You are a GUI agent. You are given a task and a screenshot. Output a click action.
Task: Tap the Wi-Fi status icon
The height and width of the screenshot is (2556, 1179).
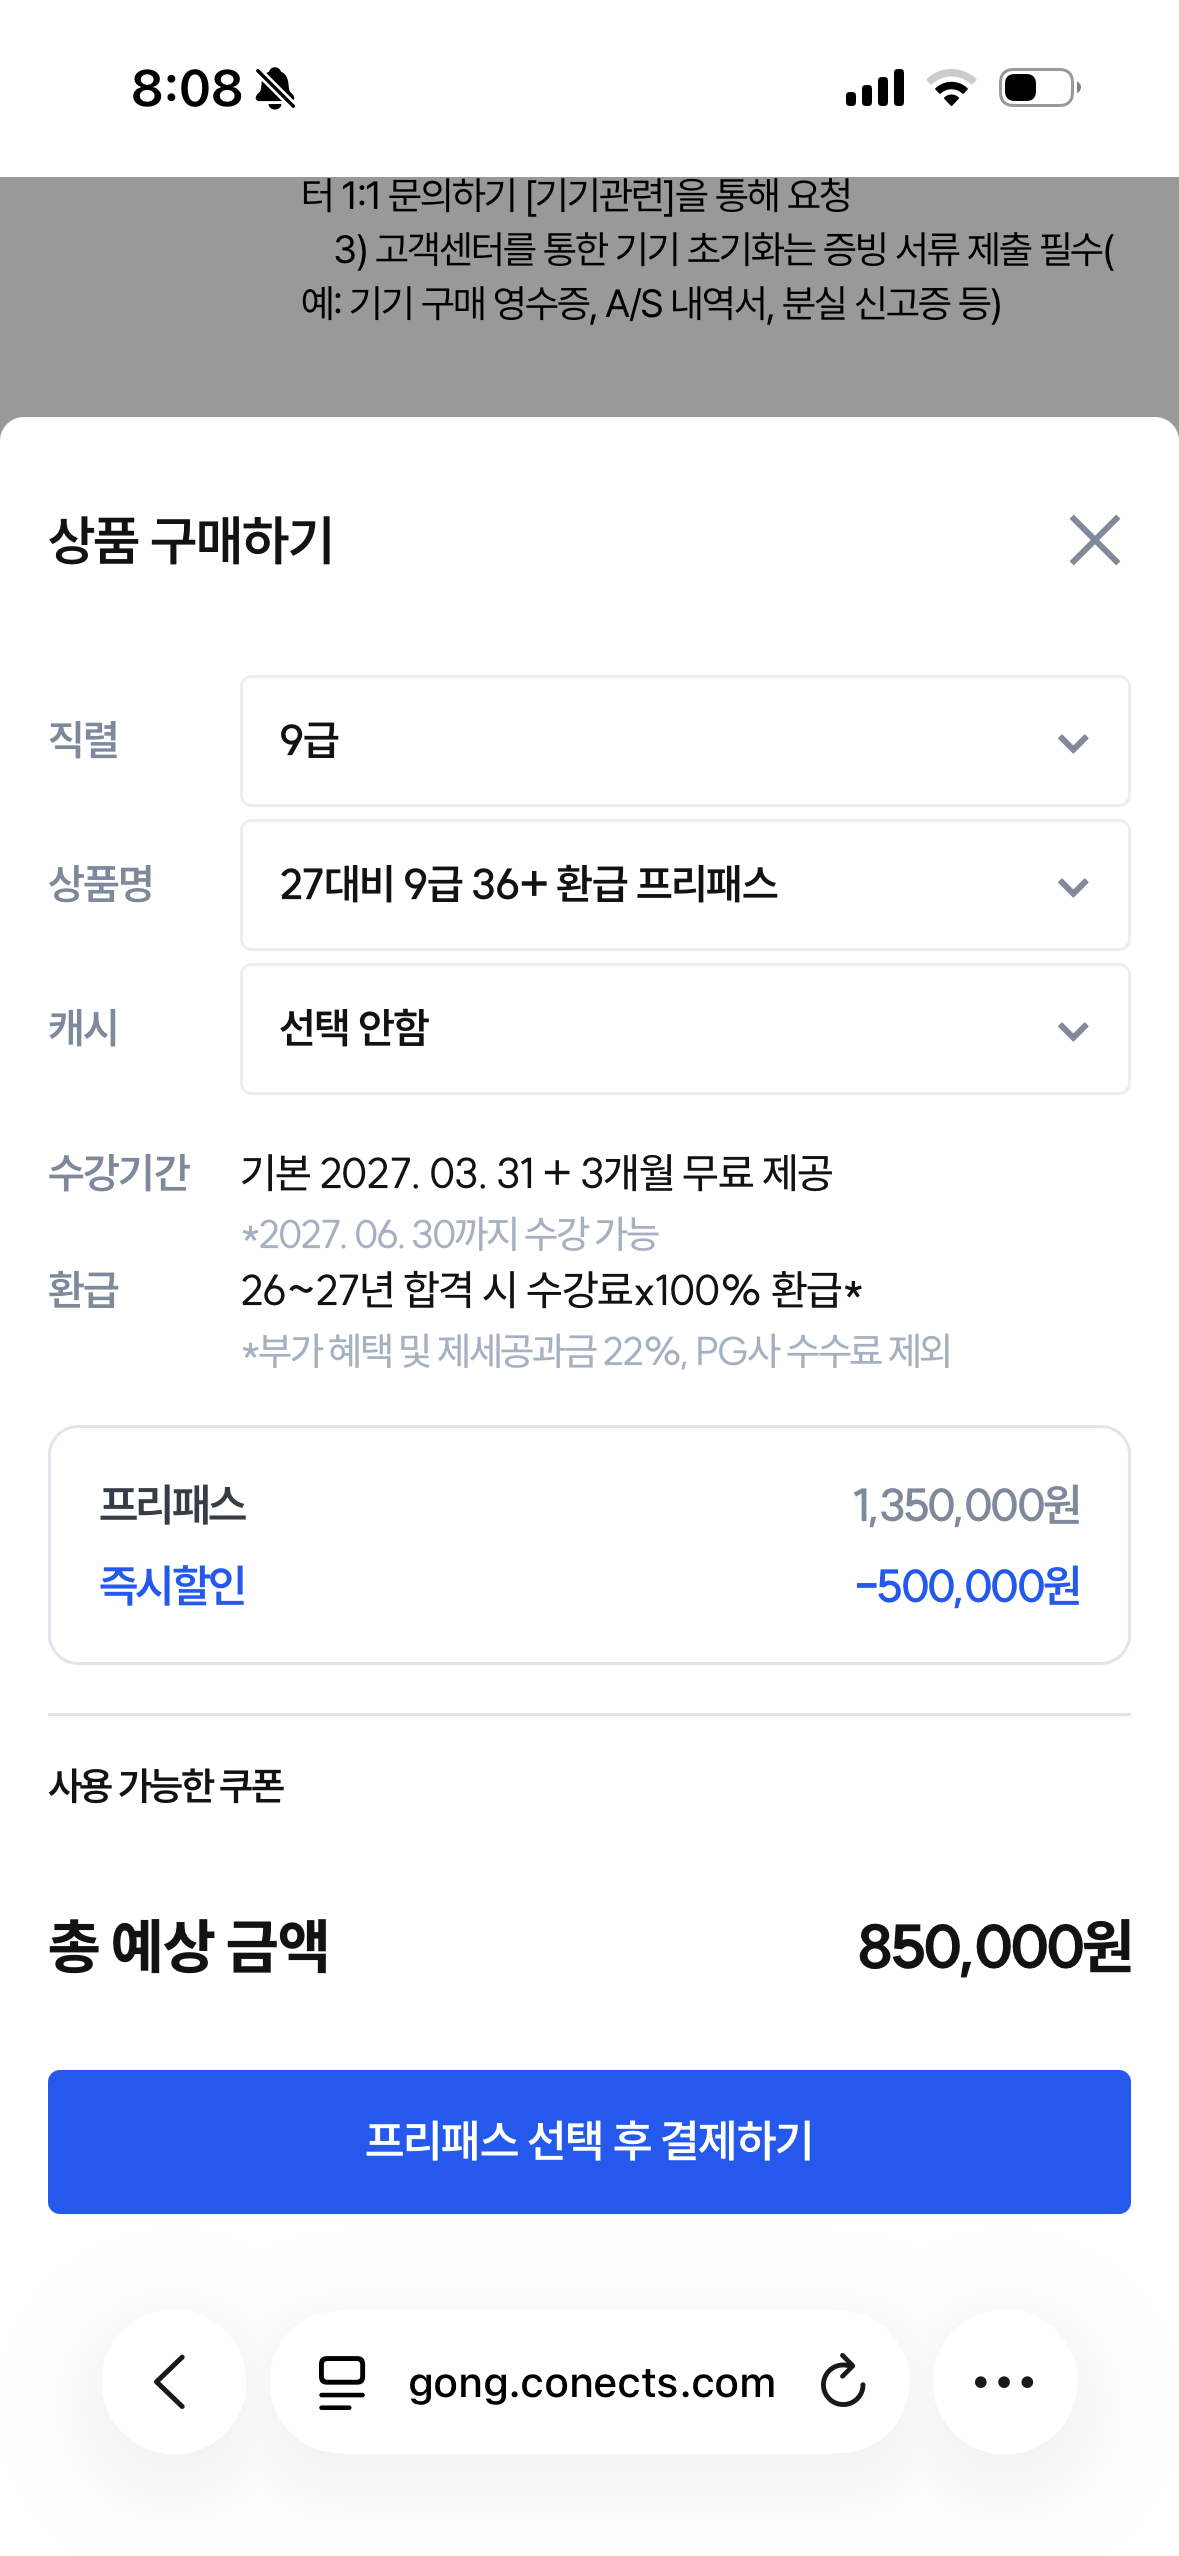(951, 88)
